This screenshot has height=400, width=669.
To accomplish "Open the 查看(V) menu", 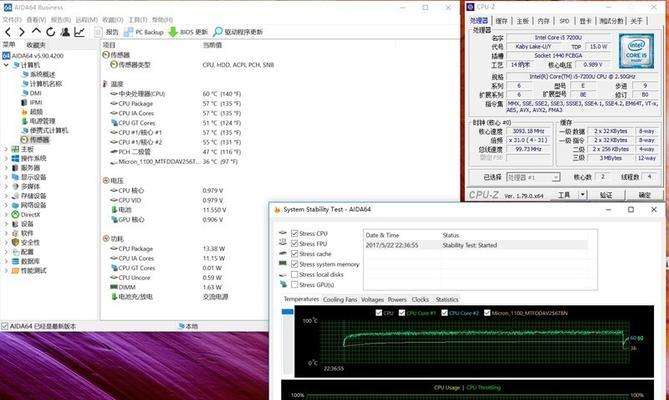I will coord(36,20).
